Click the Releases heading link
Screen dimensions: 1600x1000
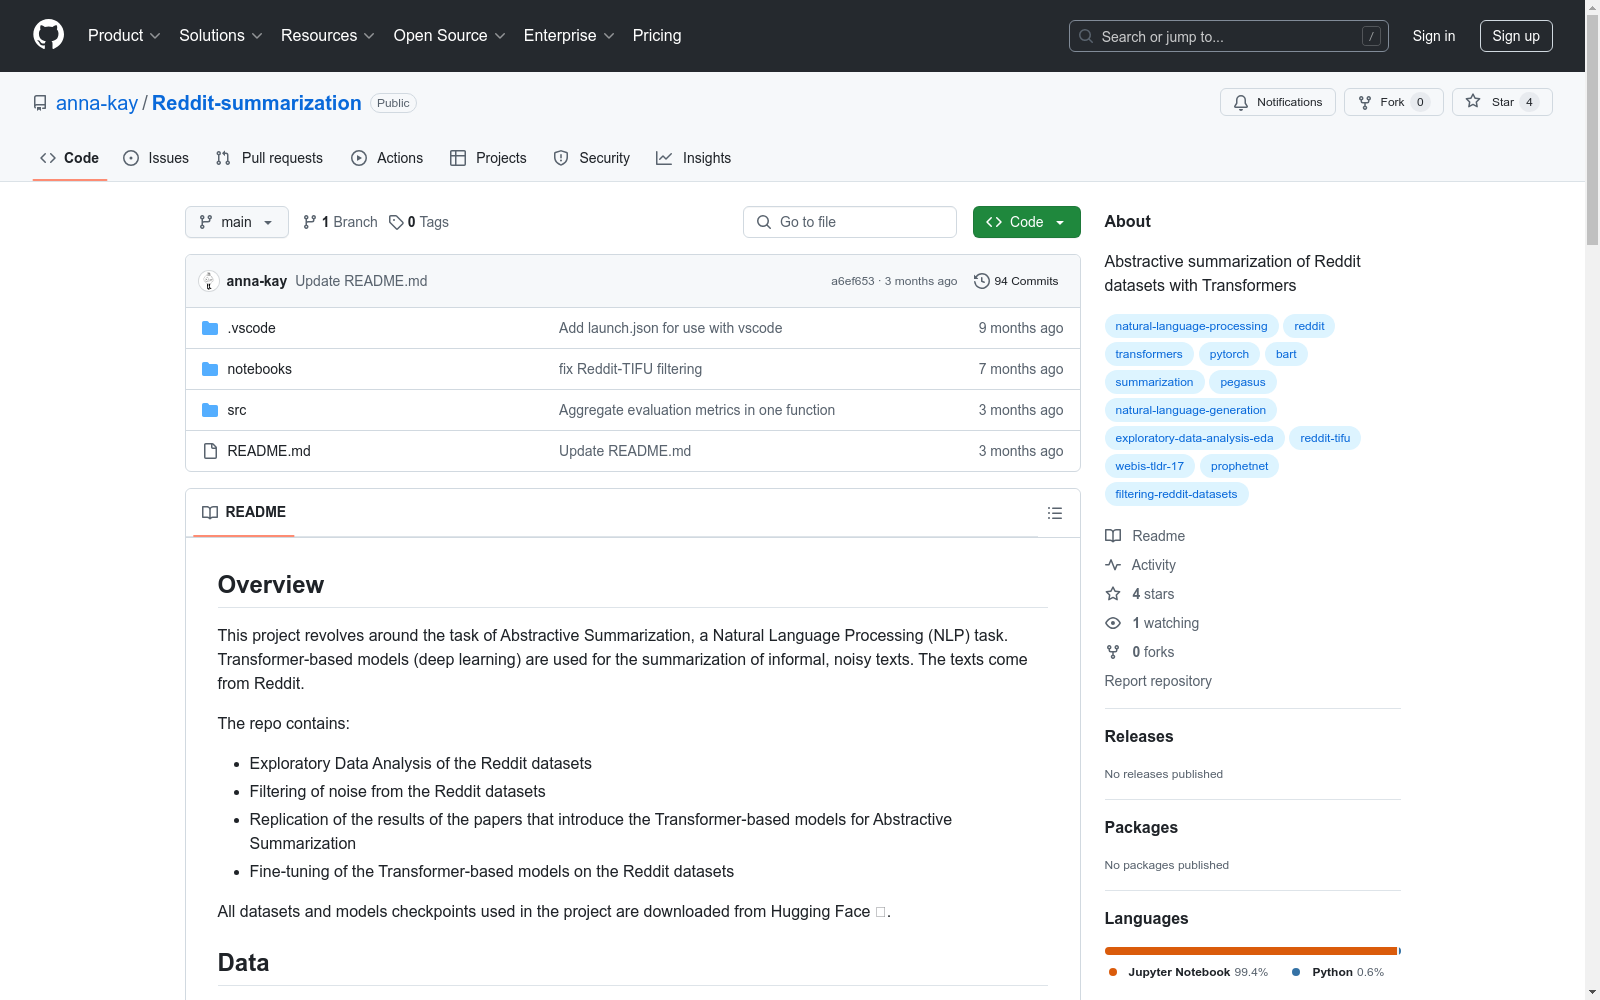pos(1139,736)
